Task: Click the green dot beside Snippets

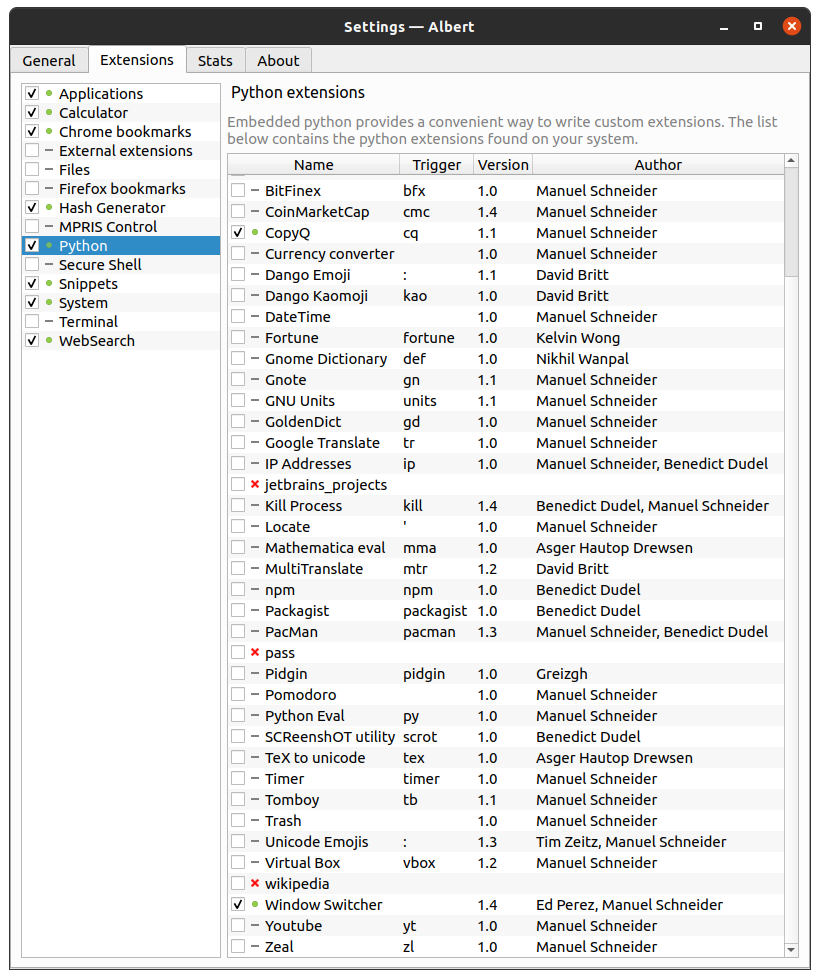Action: click(x=49, y=283)
